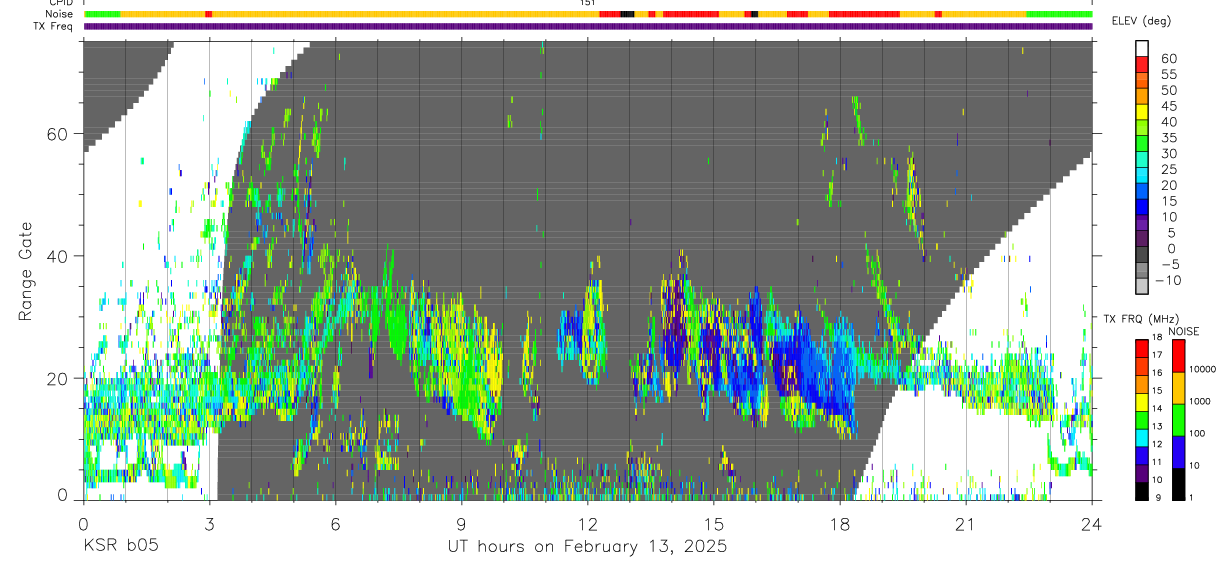Click the black bottom segment of the TX FRQ color bar
Screen dimensions: 1228x567
(1142, 491)
